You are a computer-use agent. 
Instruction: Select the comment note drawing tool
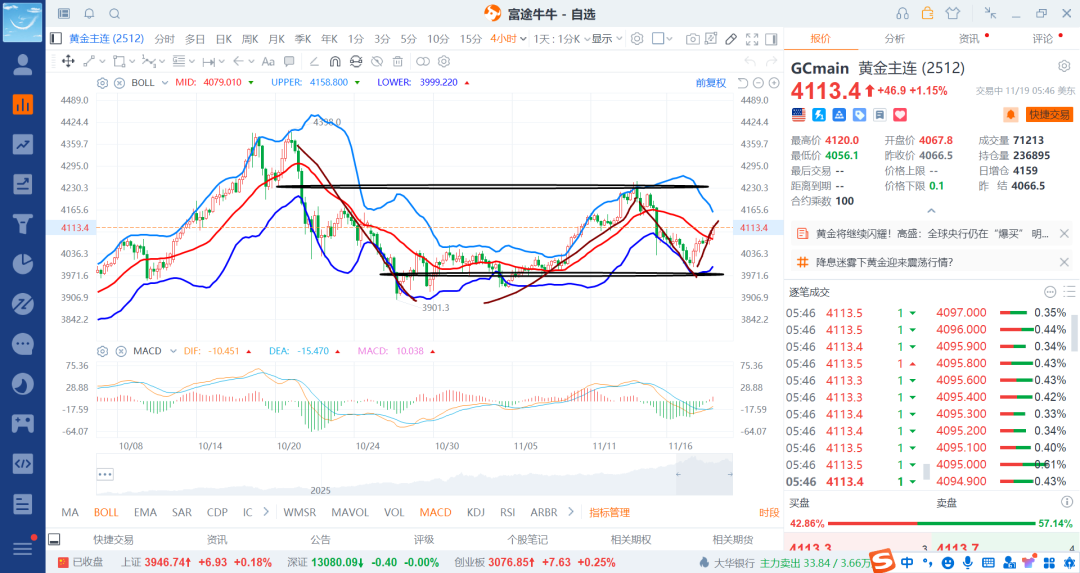point(289,61)
